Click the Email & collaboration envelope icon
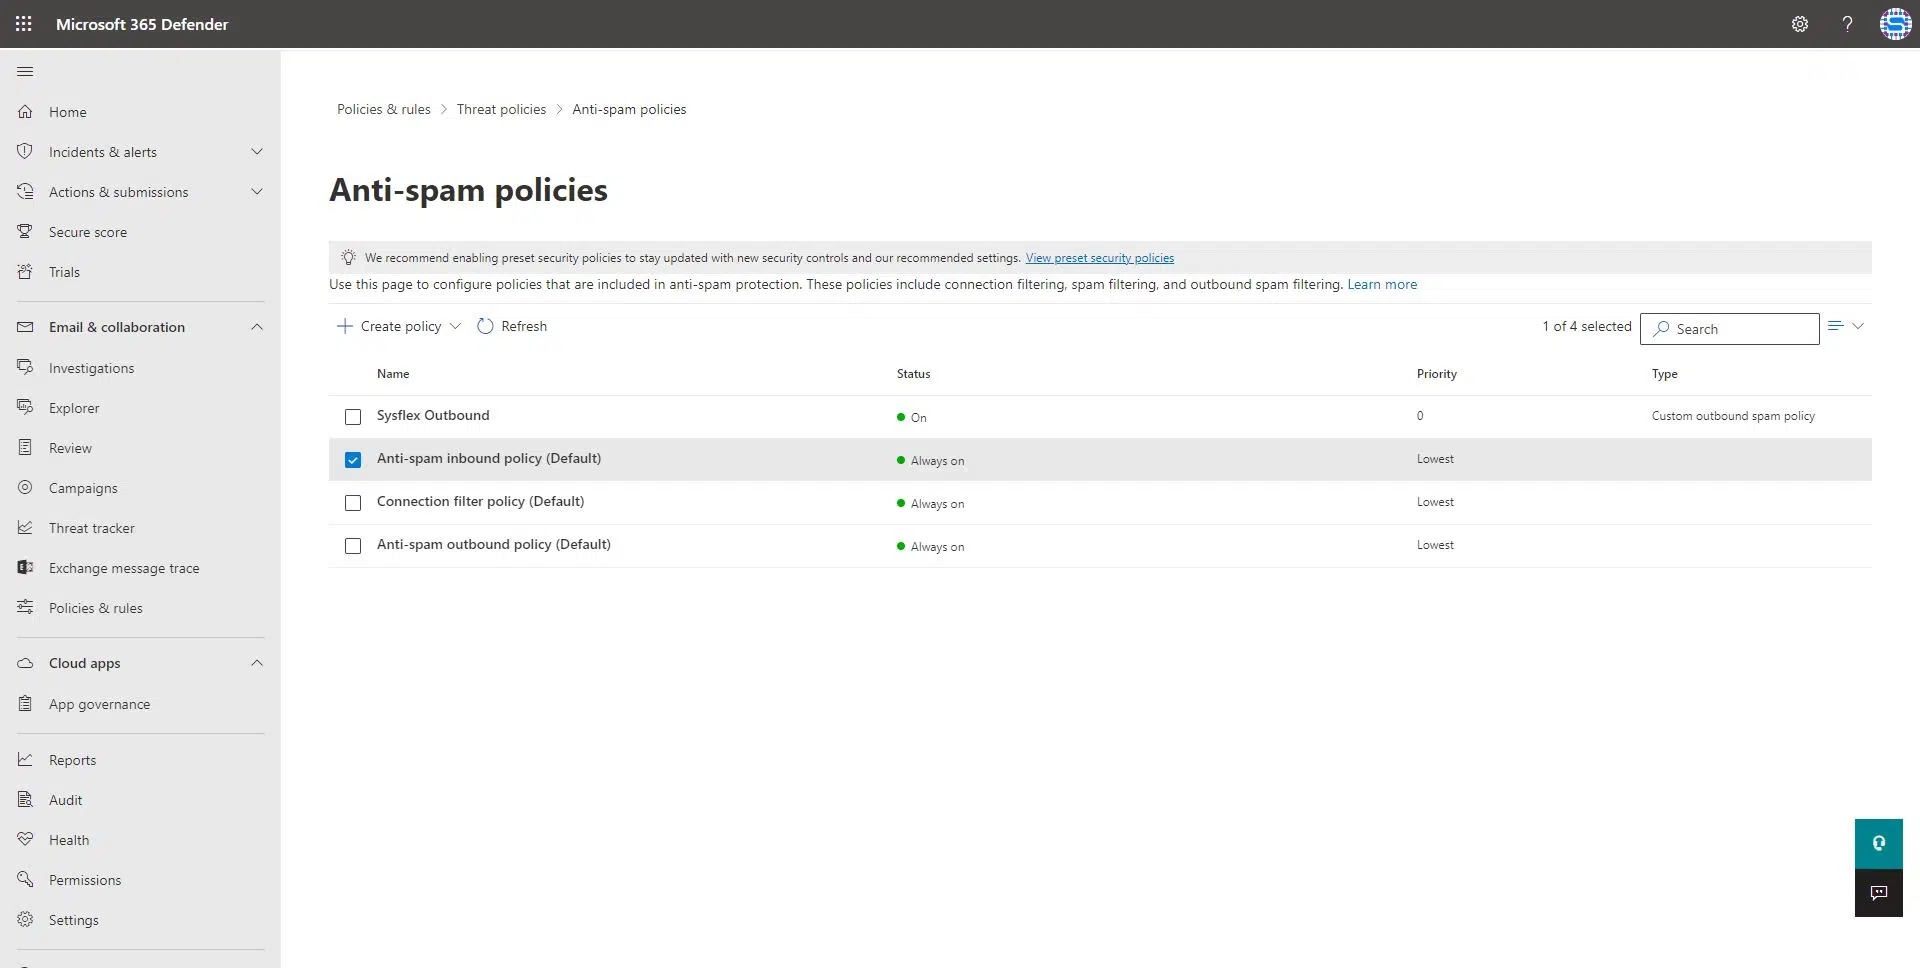This screenshot has height=968, width=1920. (x=26, y=327)
